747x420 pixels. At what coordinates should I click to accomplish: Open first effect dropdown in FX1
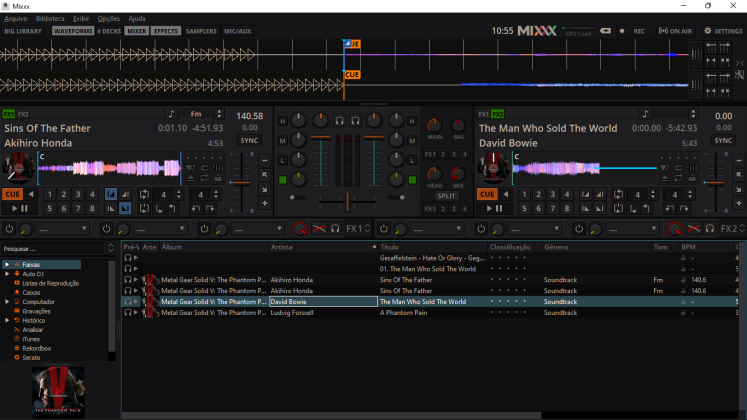(63, 229)
